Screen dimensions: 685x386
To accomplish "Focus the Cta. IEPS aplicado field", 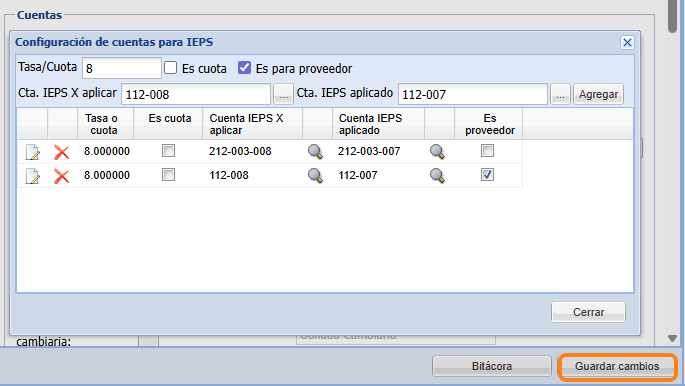I will tap(473, 94).
